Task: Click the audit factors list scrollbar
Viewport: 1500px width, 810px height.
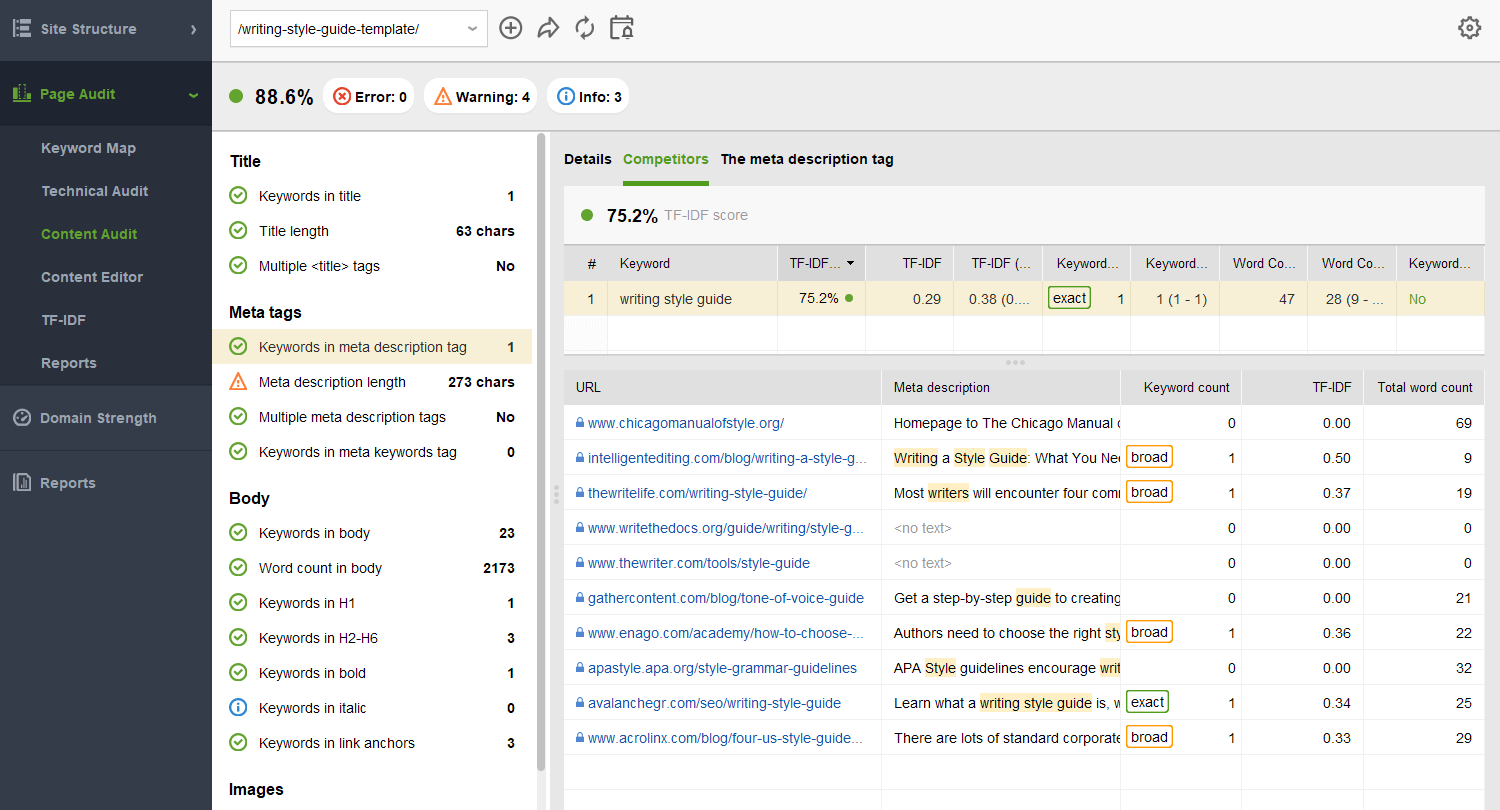Action: click(x=542, y=450)
